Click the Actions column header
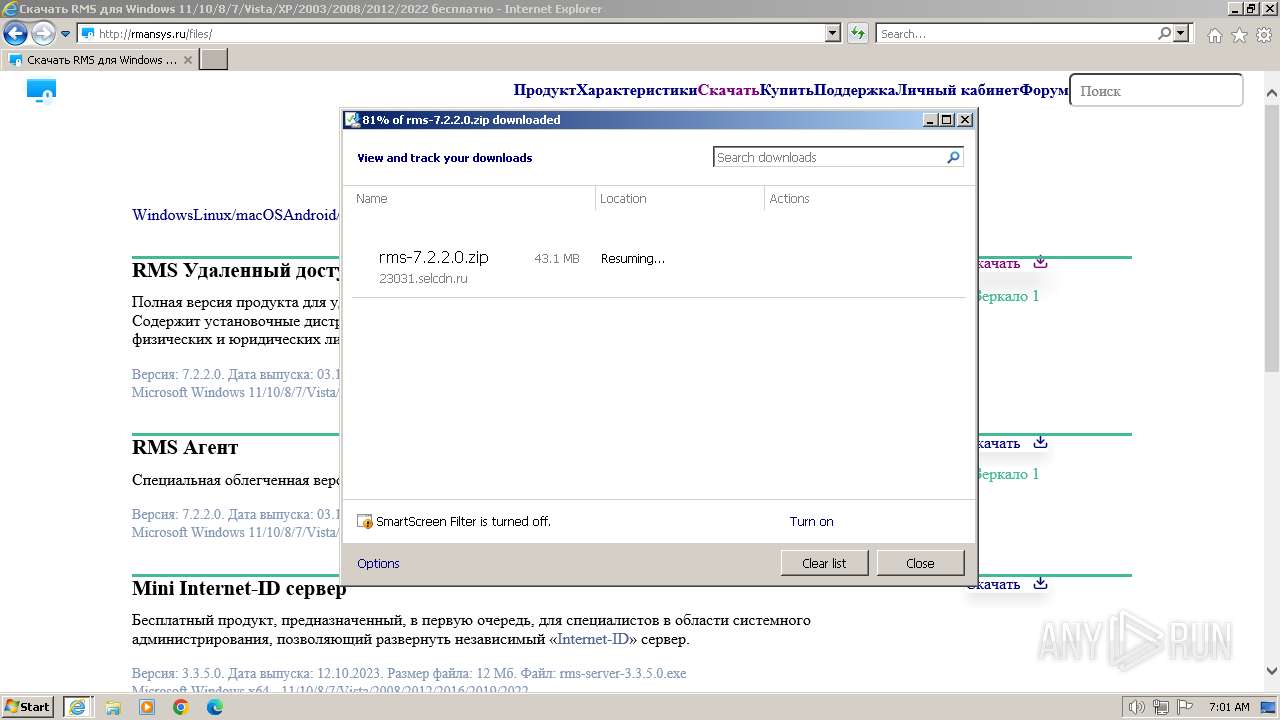The width and height of the screenshot is (1280, 720). [x=789, y=198]
